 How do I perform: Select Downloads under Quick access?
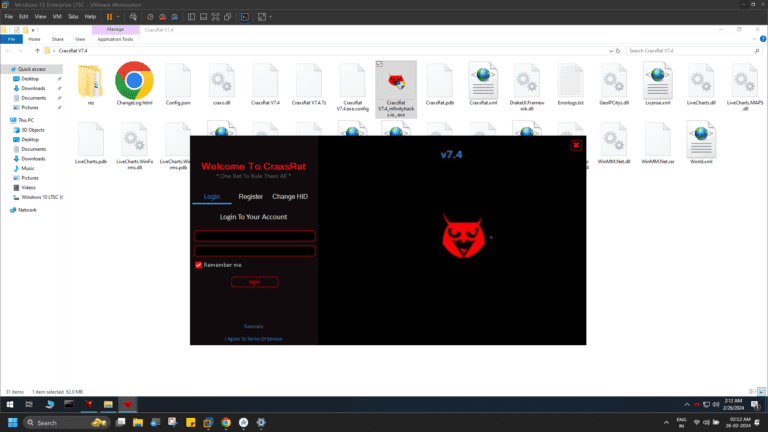tap(33, 88)
